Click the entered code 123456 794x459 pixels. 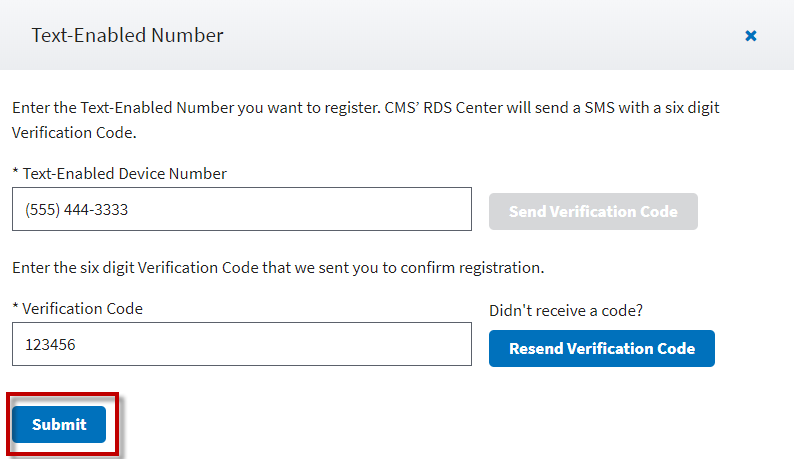(x=51, y=345)
